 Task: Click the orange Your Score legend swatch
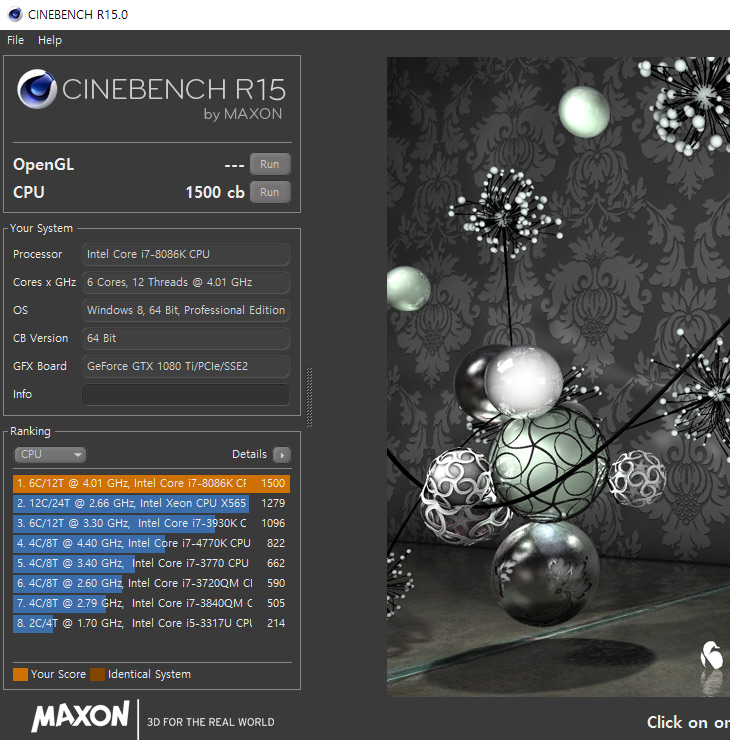pos(20,674)
